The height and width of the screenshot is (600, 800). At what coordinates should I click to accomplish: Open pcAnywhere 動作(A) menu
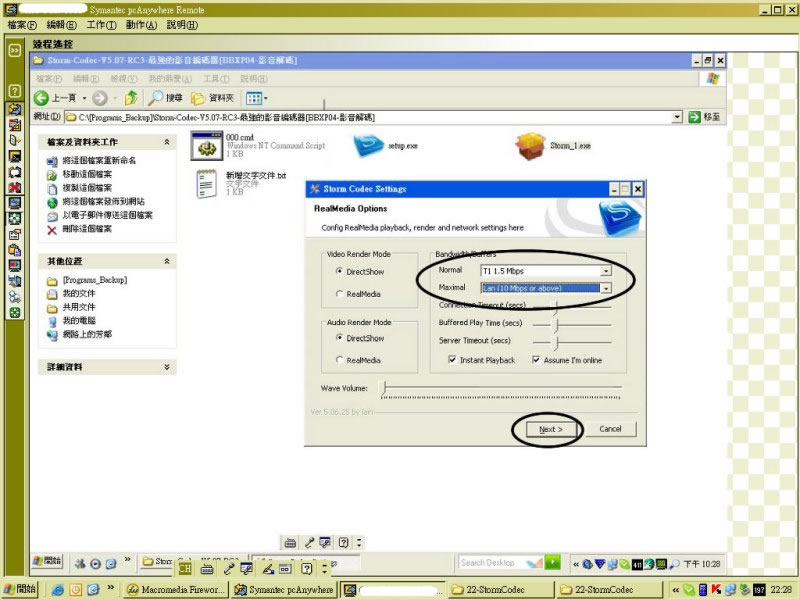click(x=141, y=25)
